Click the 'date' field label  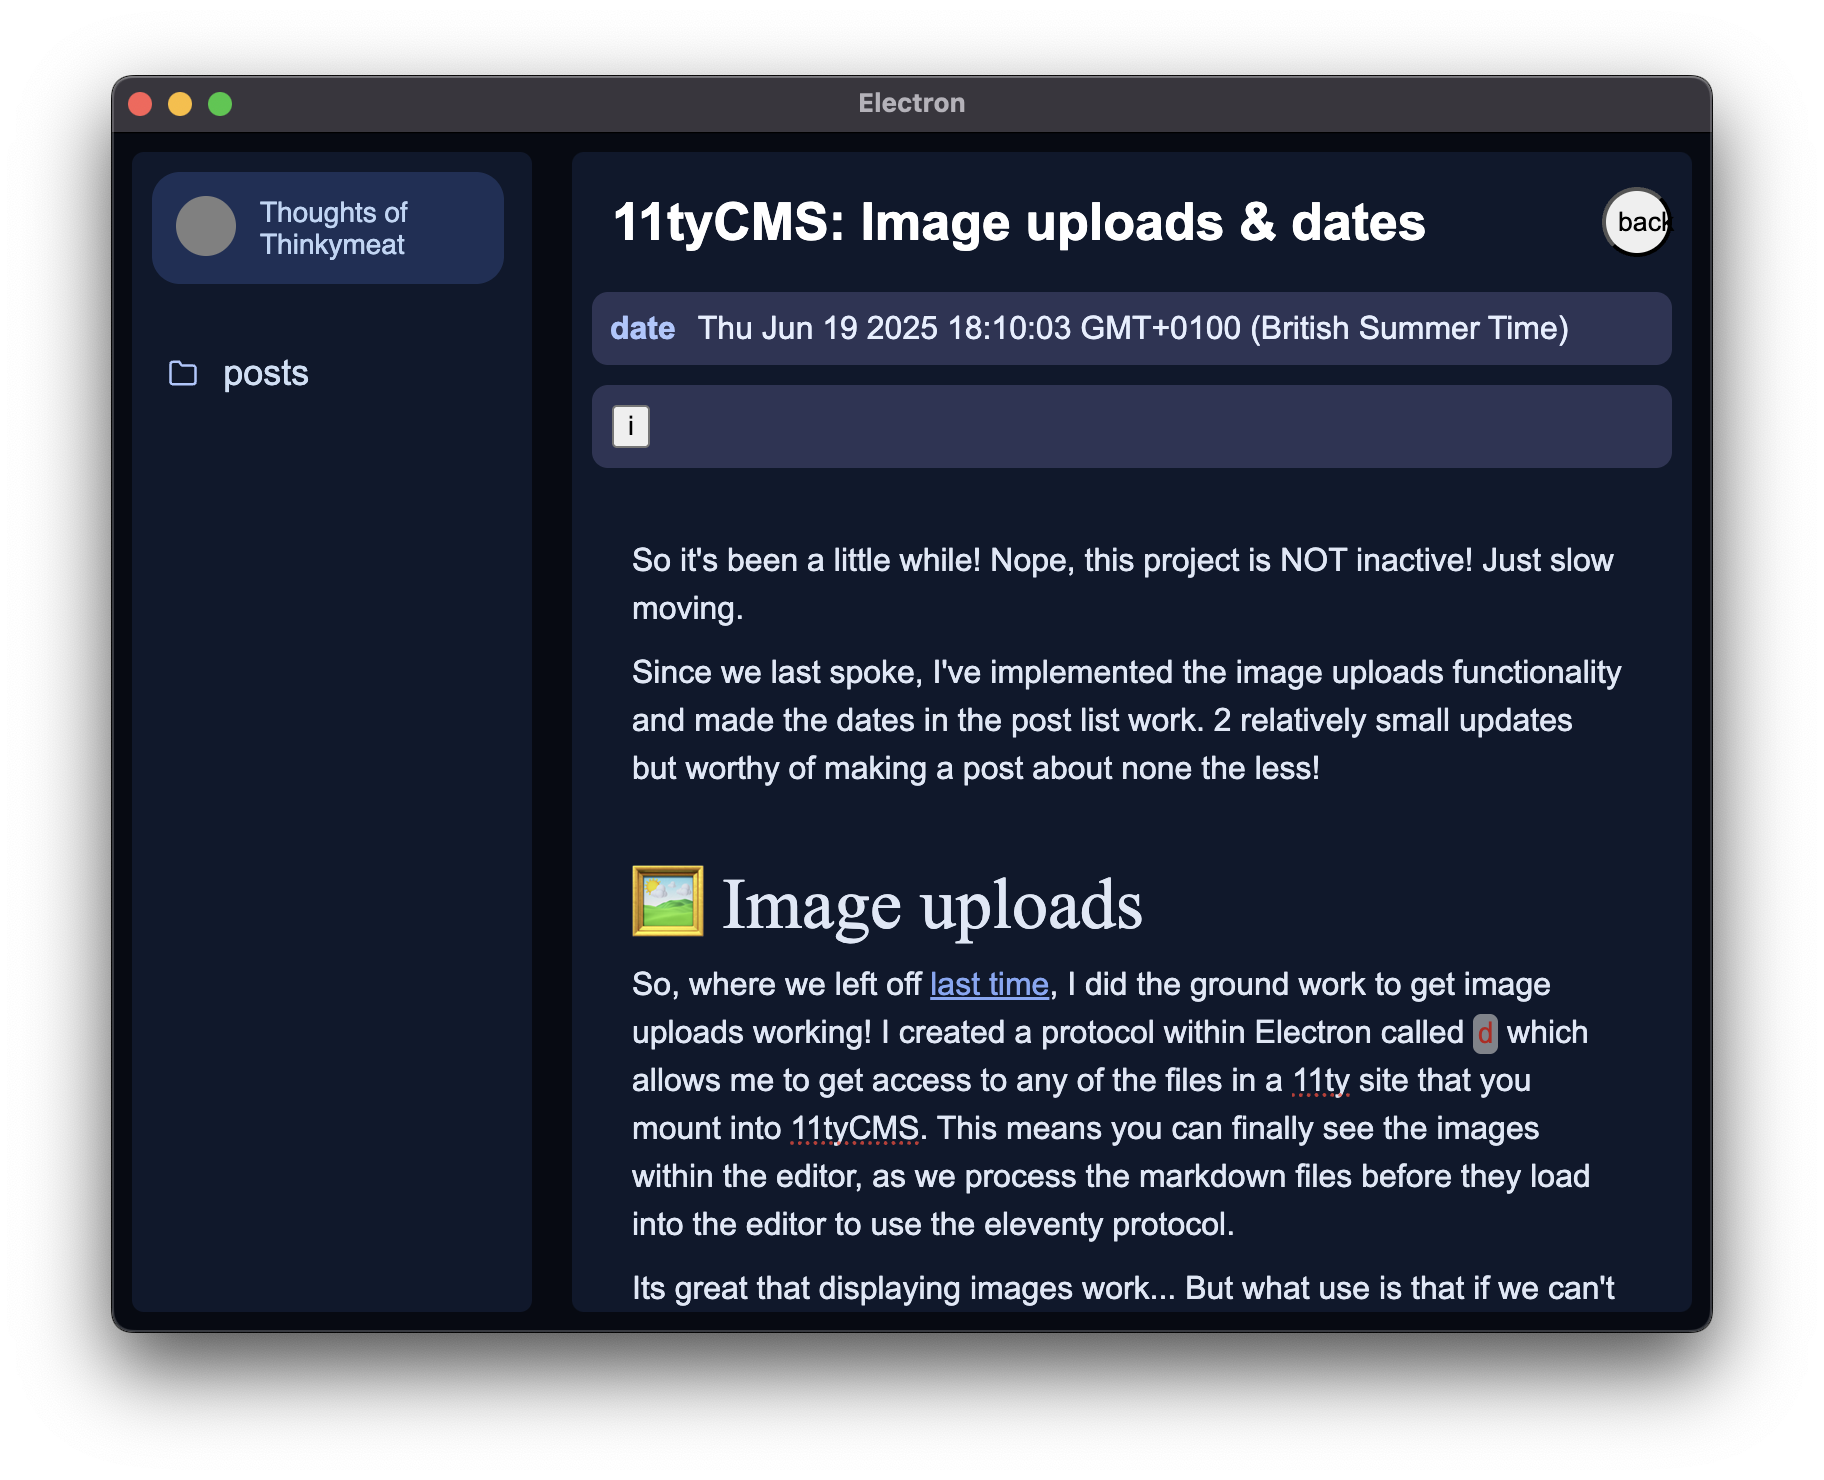click(643, 328)
